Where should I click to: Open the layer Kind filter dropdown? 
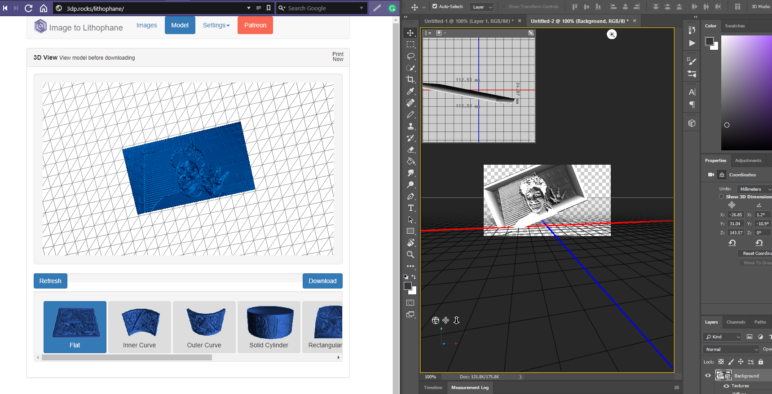tap(723, 337)
